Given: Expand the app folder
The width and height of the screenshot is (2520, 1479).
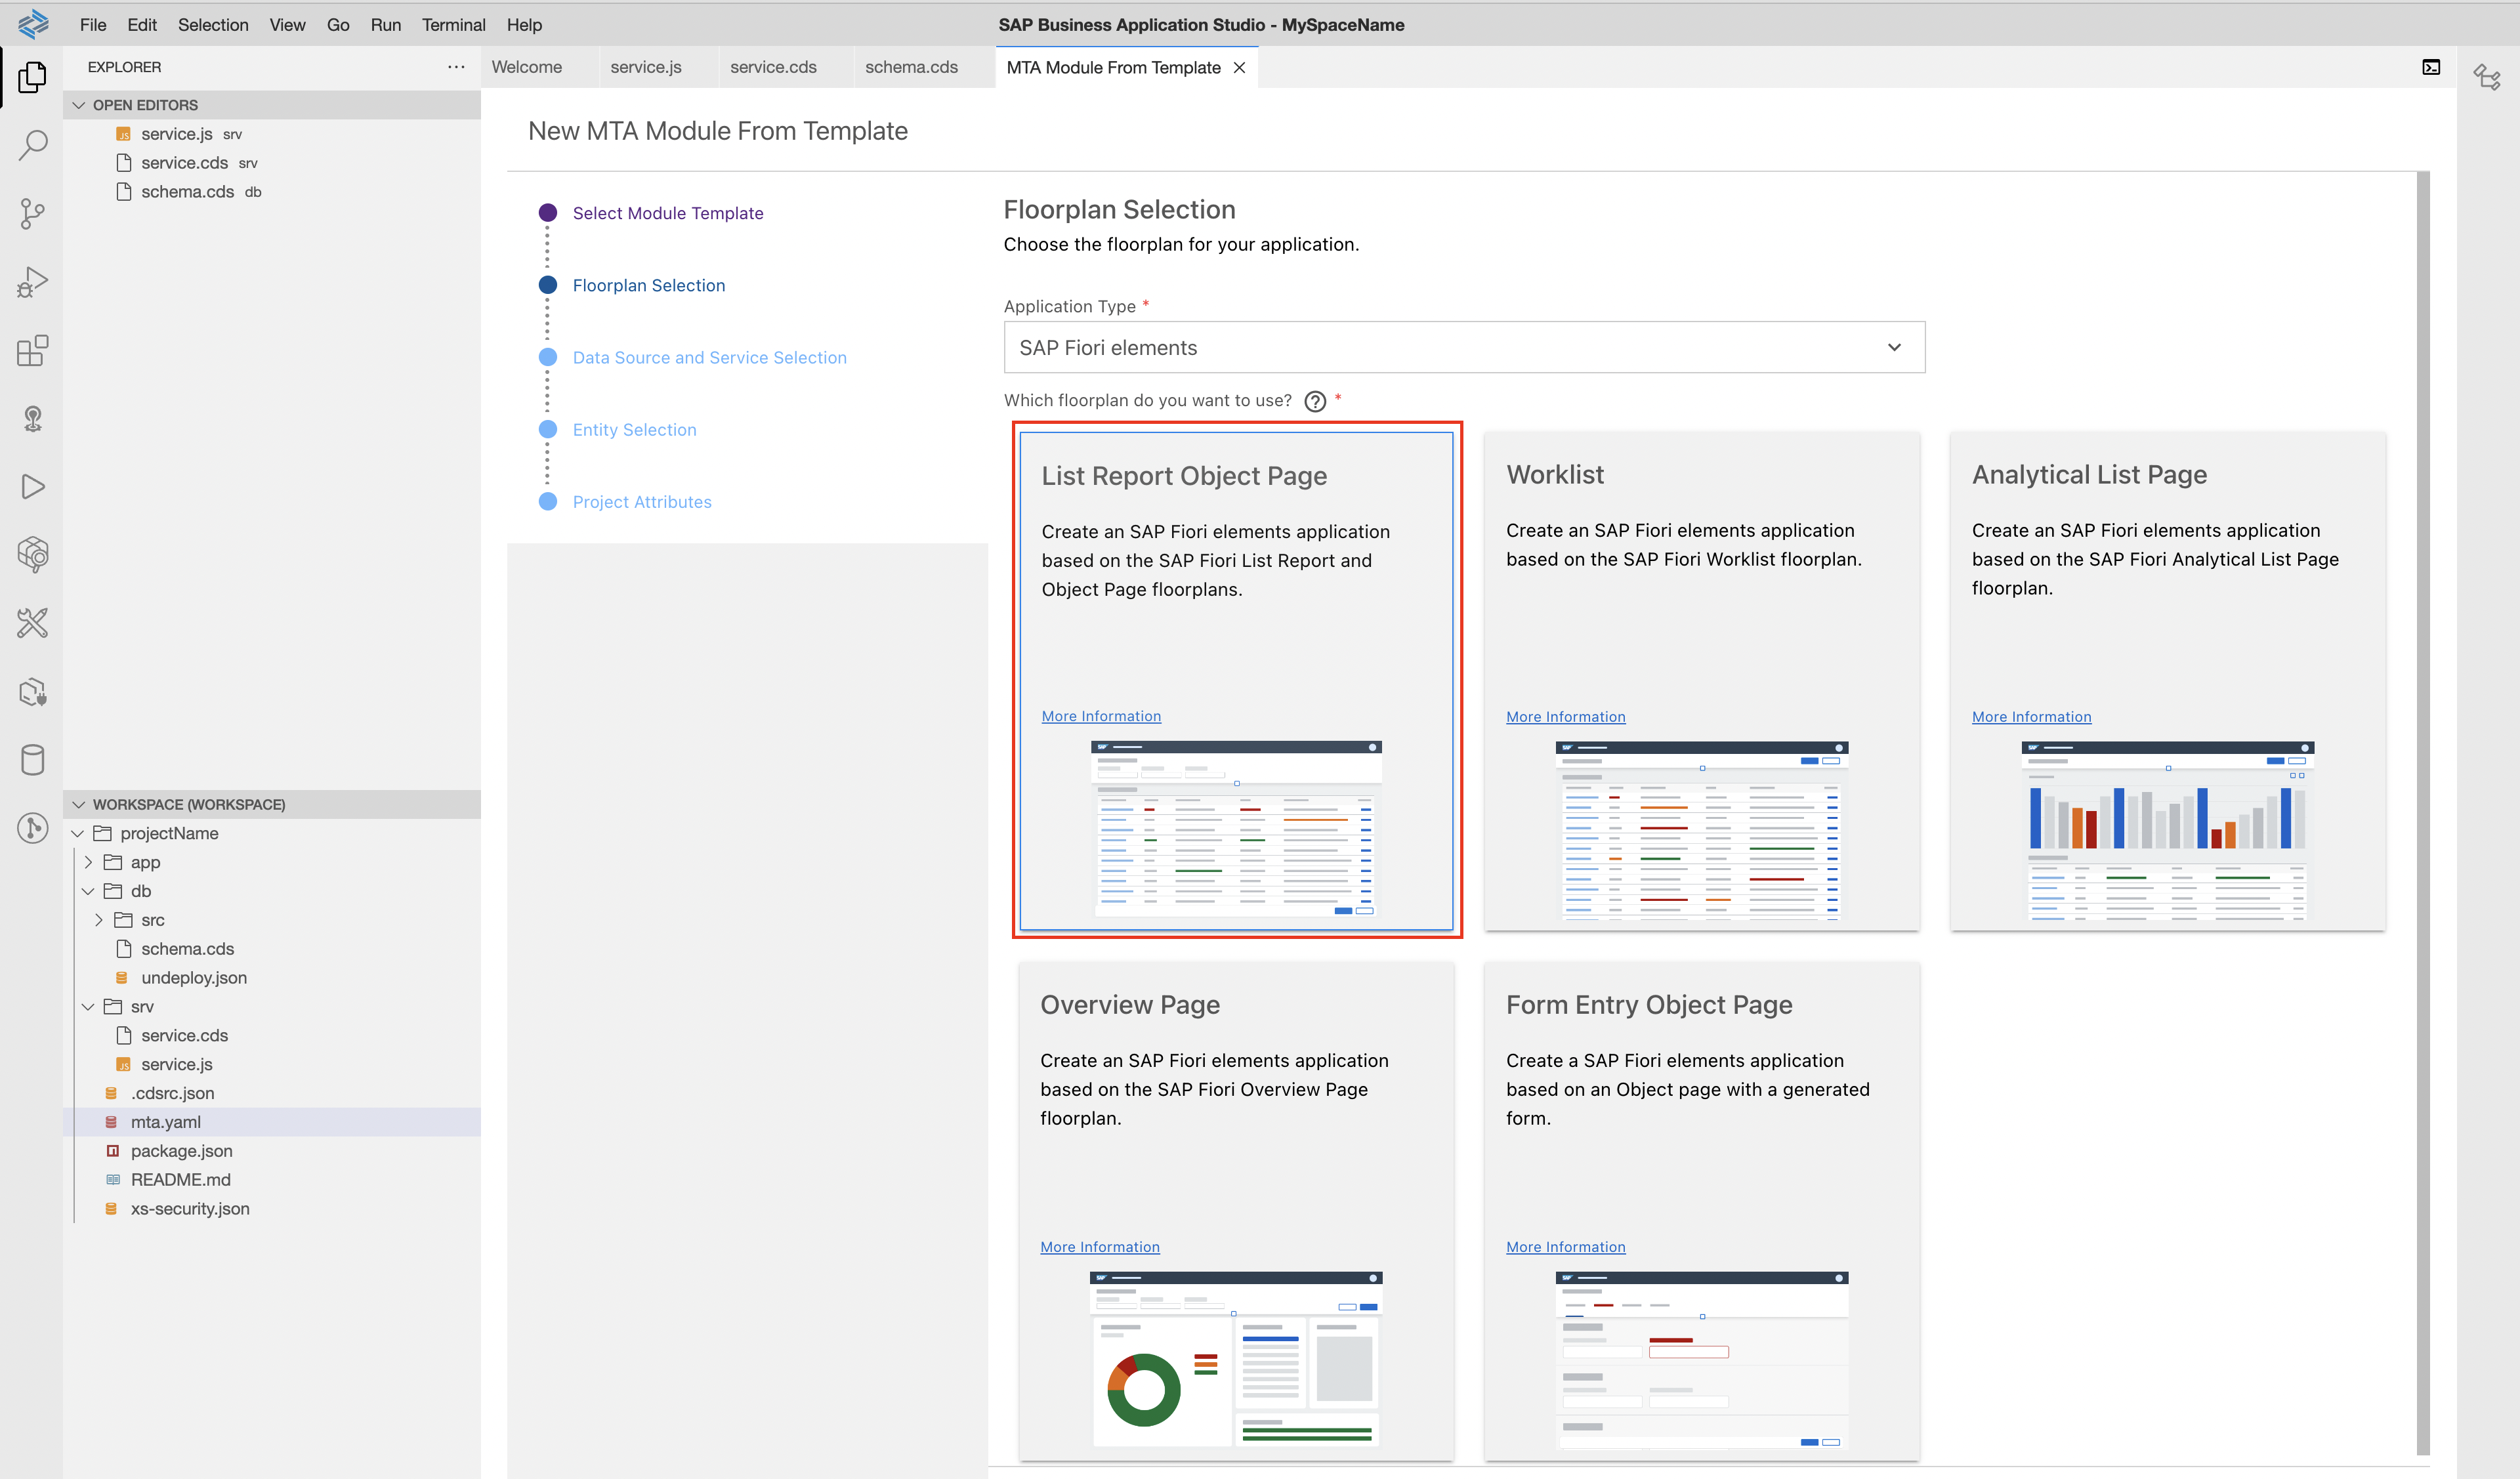Looking at the screenshot, I should coord(88,862).
